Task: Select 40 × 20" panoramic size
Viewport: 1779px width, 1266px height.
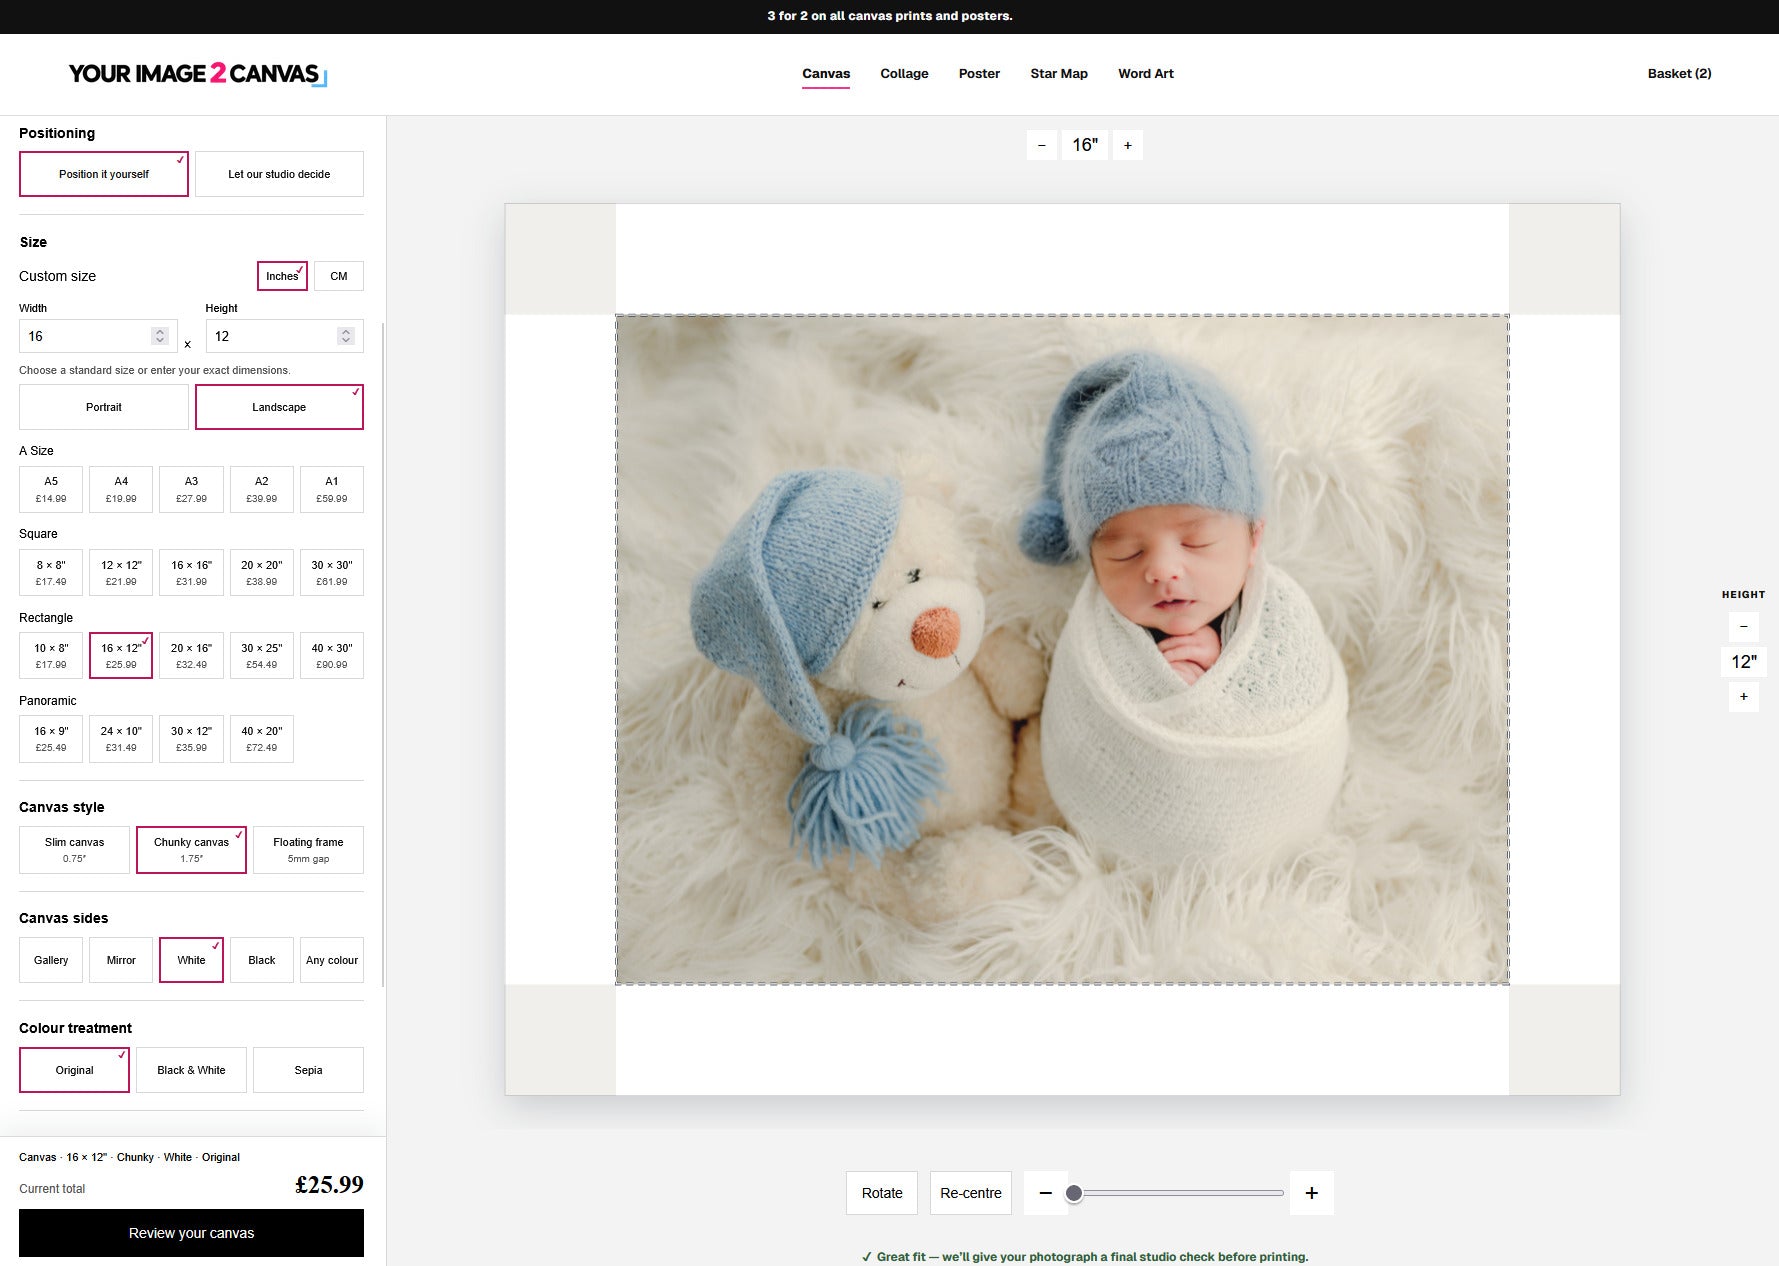Action: pos(262,739)
